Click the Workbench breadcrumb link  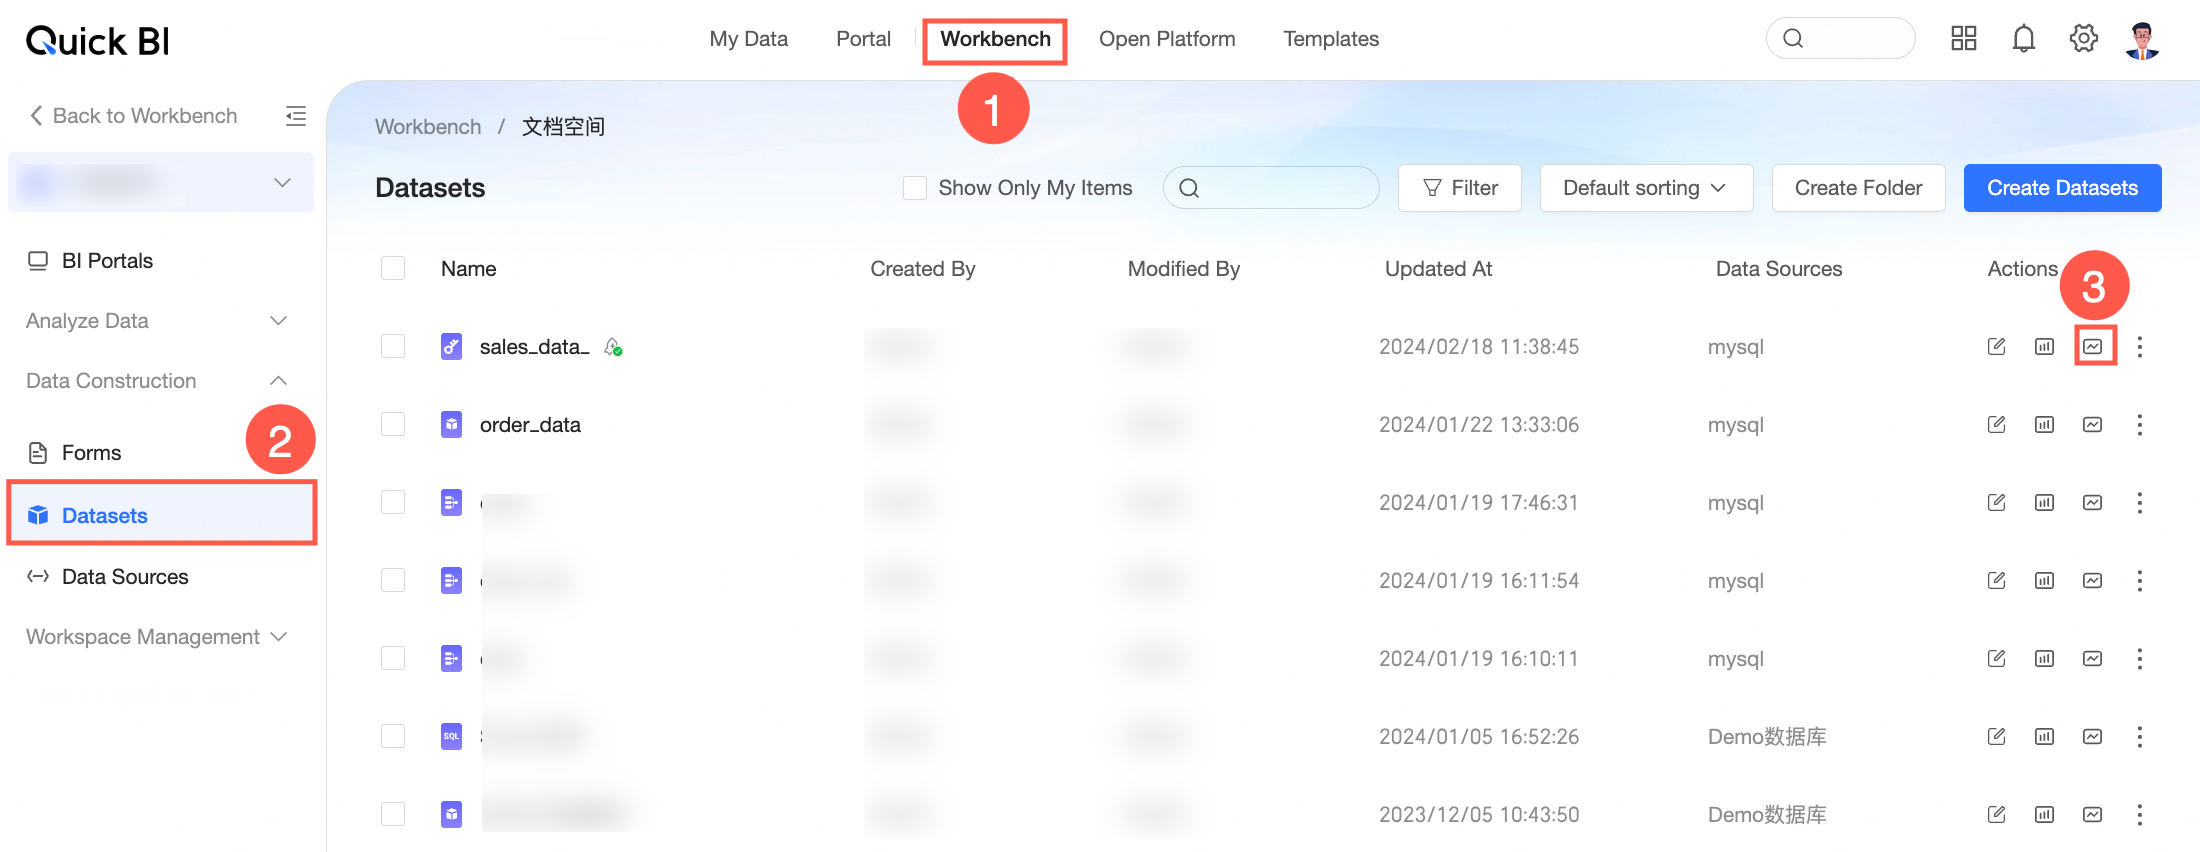pos(428,127)
